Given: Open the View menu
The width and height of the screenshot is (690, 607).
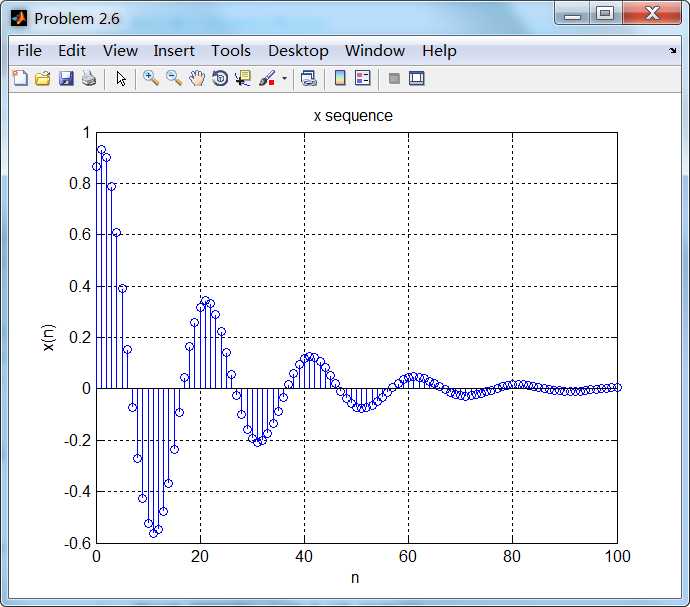Looking at the screenshot, I should coord(120,51).
